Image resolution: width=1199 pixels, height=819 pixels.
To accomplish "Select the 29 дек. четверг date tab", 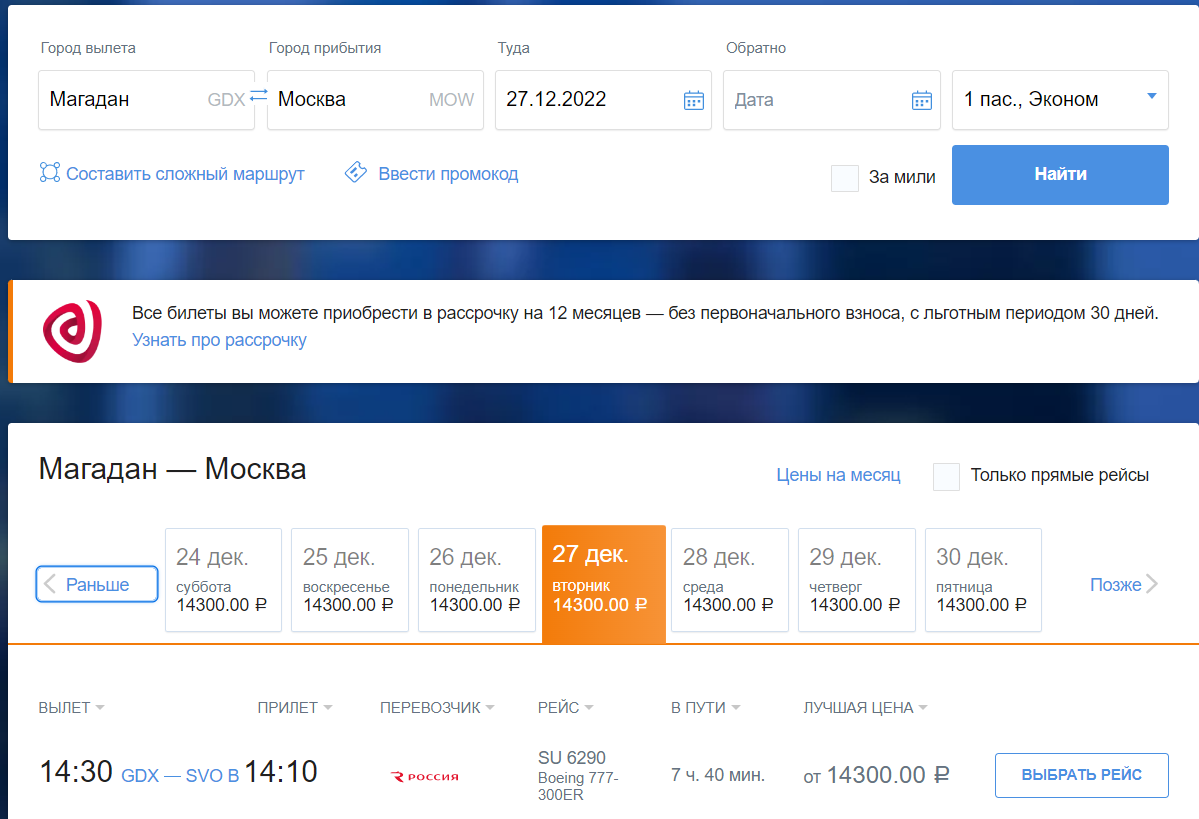I will coord(856,580).
